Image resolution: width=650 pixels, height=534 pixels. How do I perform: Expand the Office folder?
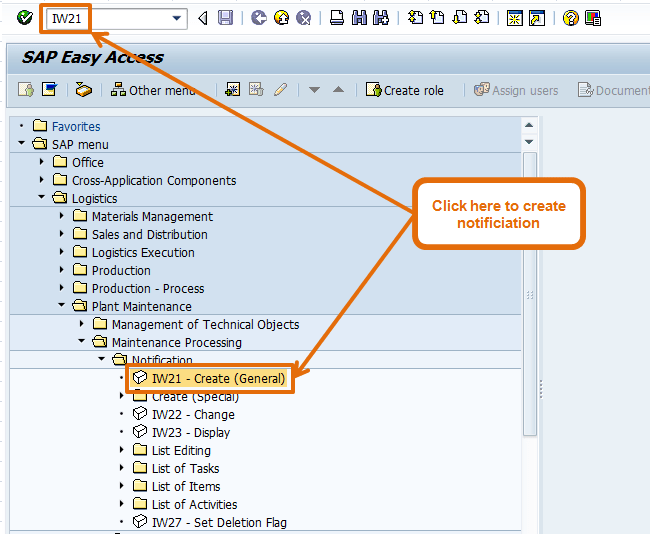tap(41, 161)
